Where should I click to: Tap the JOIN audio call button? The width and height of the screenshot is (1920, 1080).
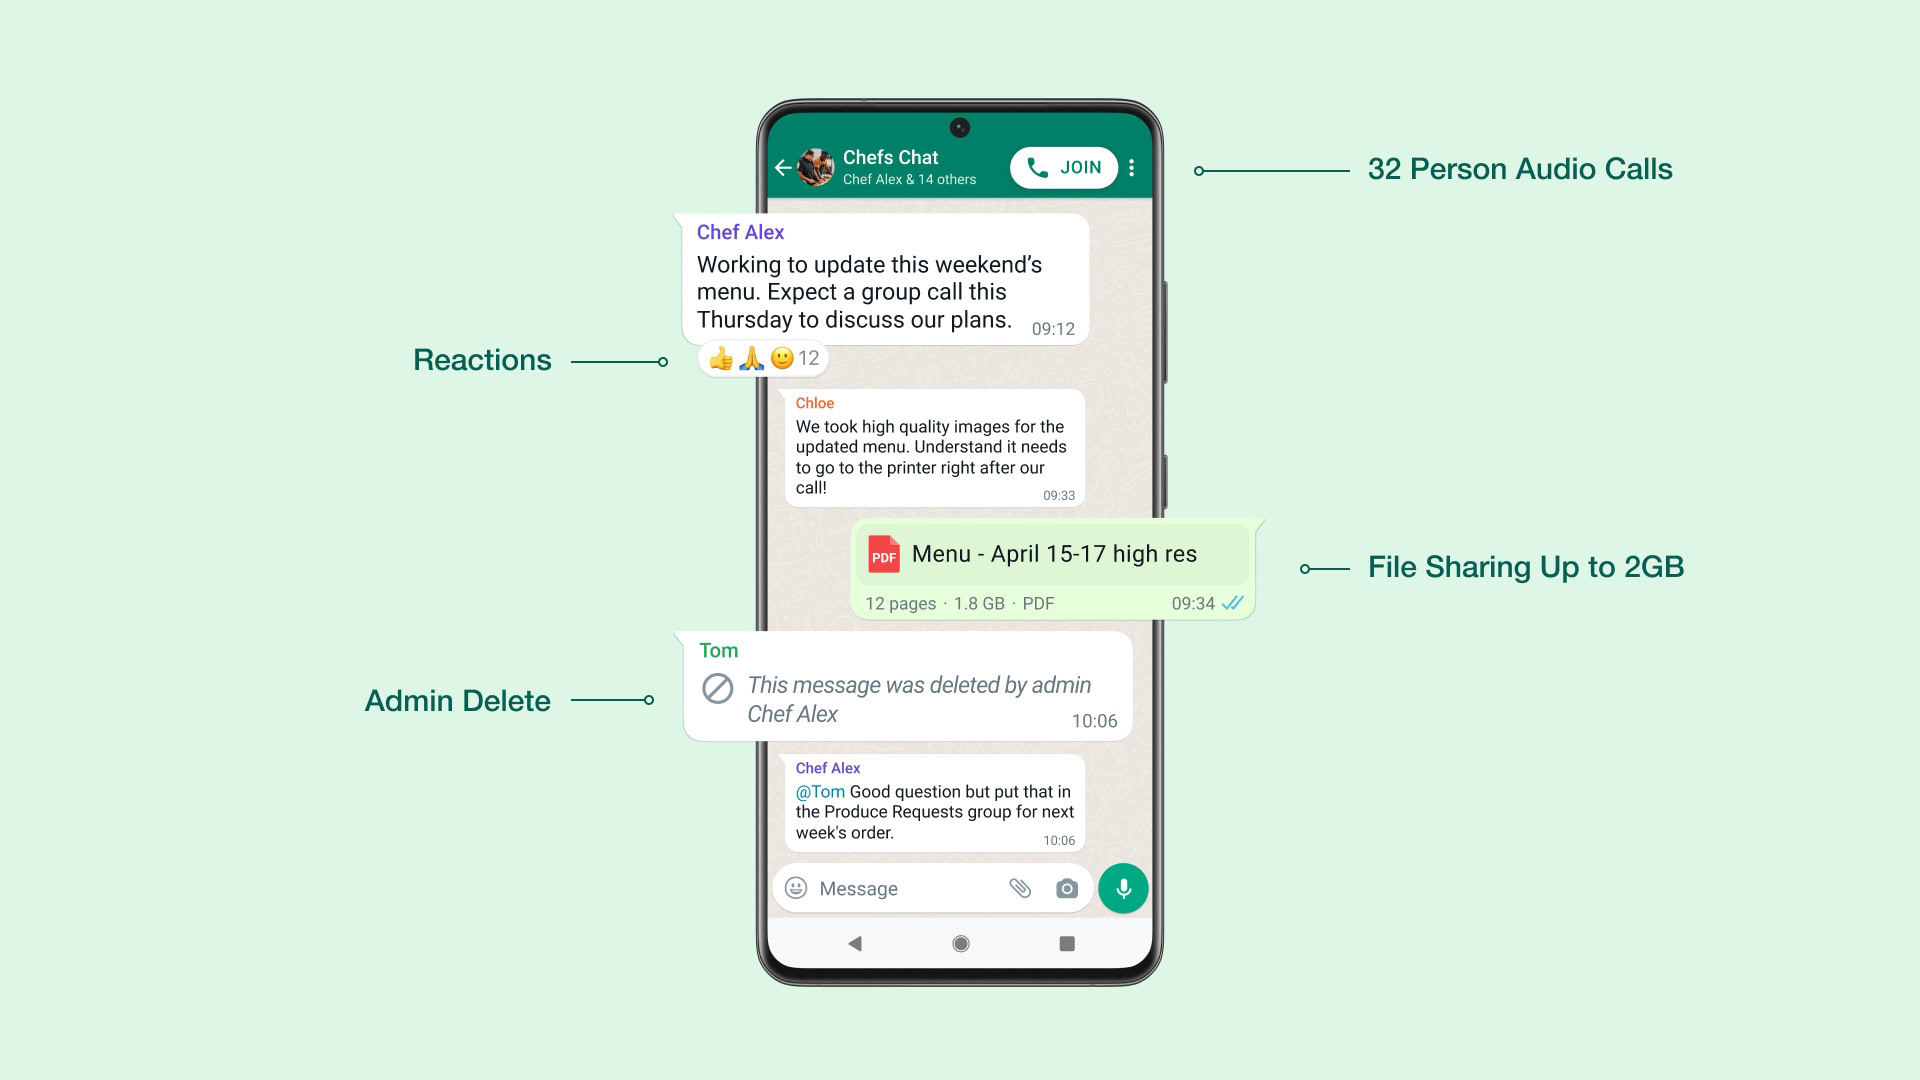[x=1063, y=167]
